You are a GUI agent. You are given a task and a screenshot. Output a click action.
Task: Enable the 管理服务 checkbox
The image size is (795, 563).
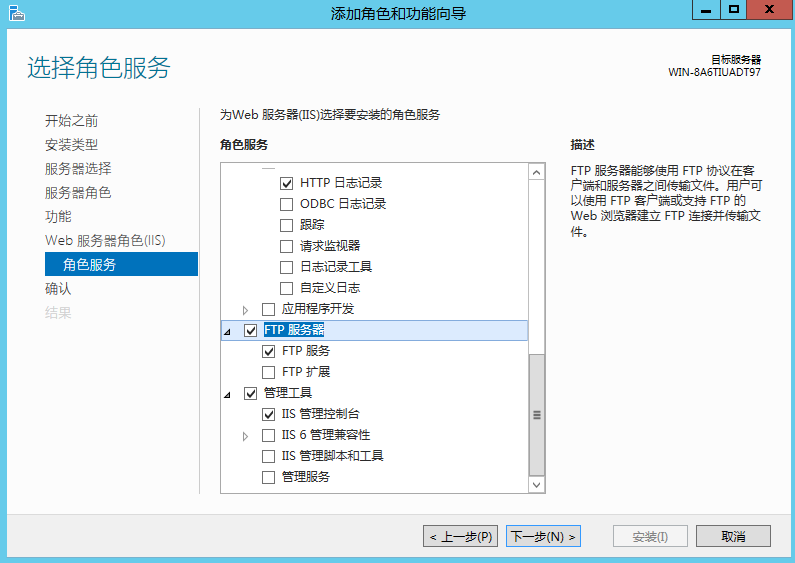pos(268,477)
